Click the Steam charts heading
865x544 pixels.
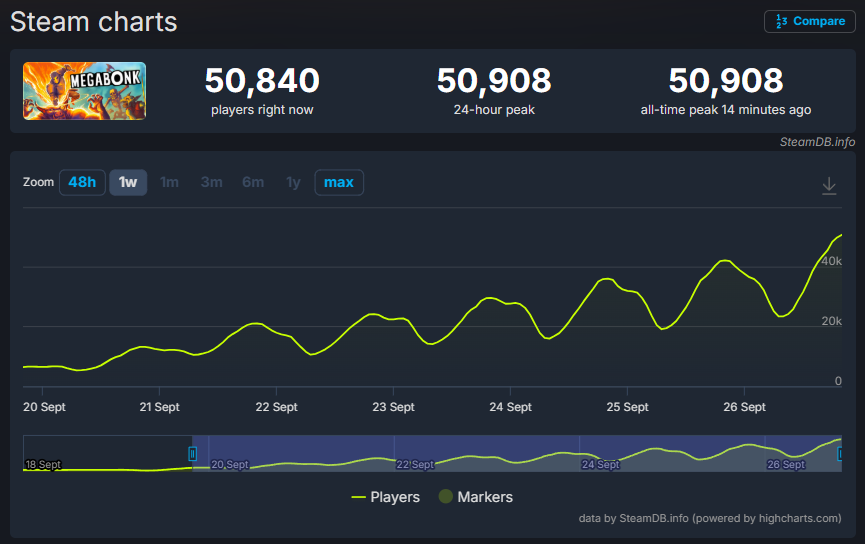point(94,22)
